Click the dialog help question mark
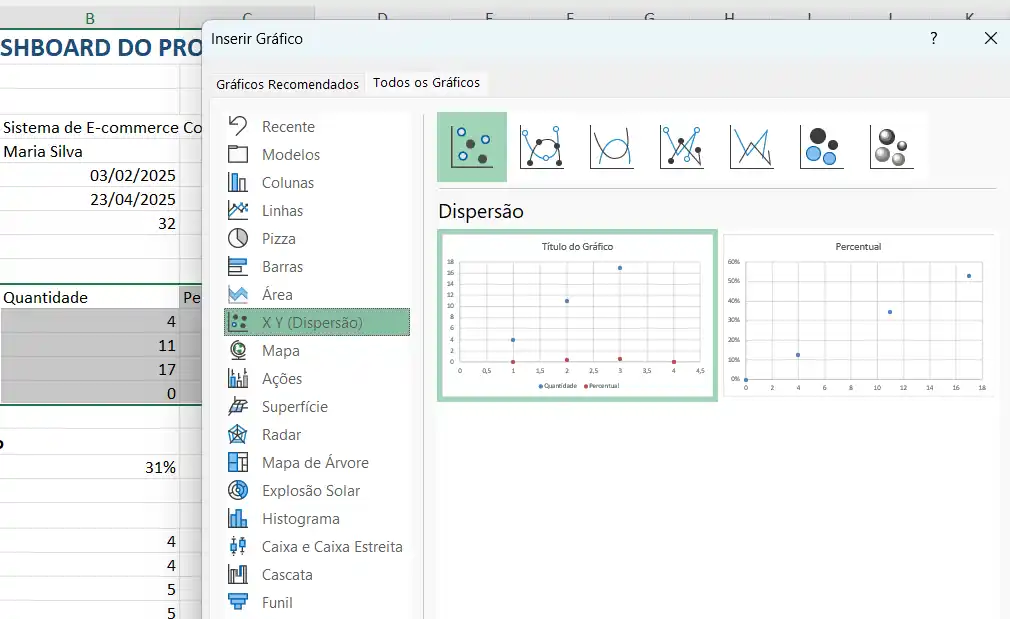 click(x=933, y=38)
